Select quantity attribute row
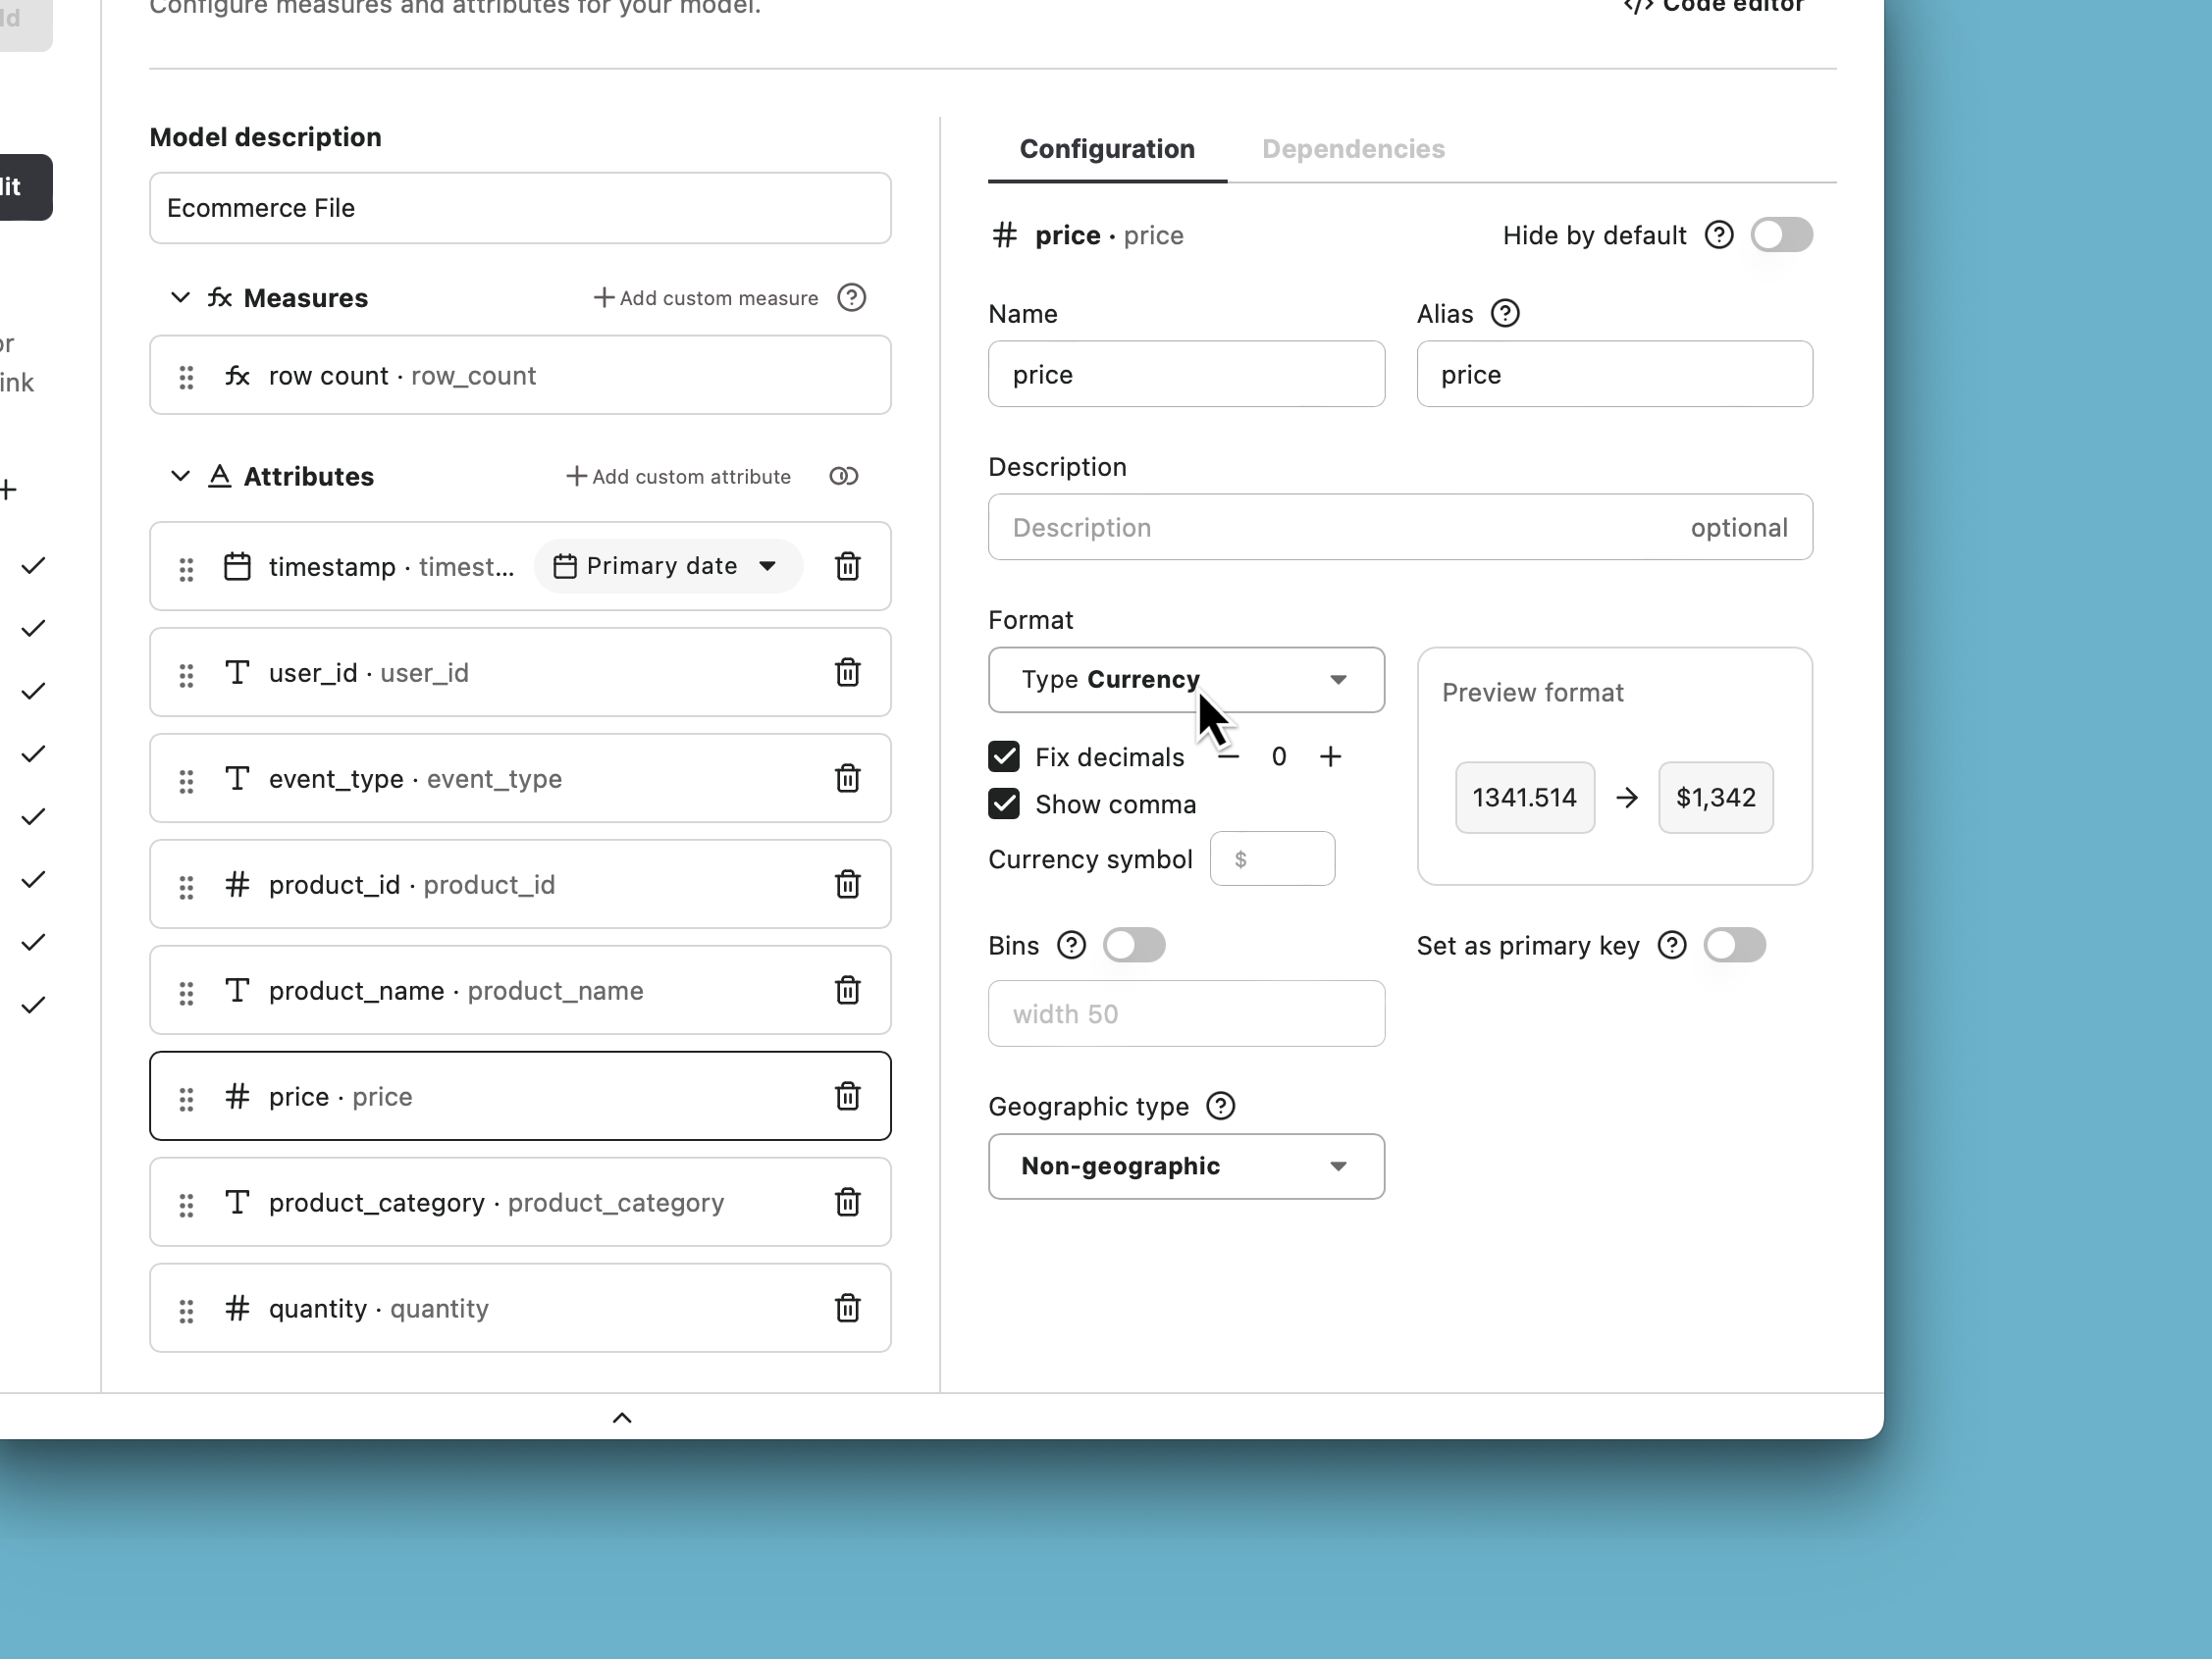Screen dimensions: 2212x1659 point(520,1308)
